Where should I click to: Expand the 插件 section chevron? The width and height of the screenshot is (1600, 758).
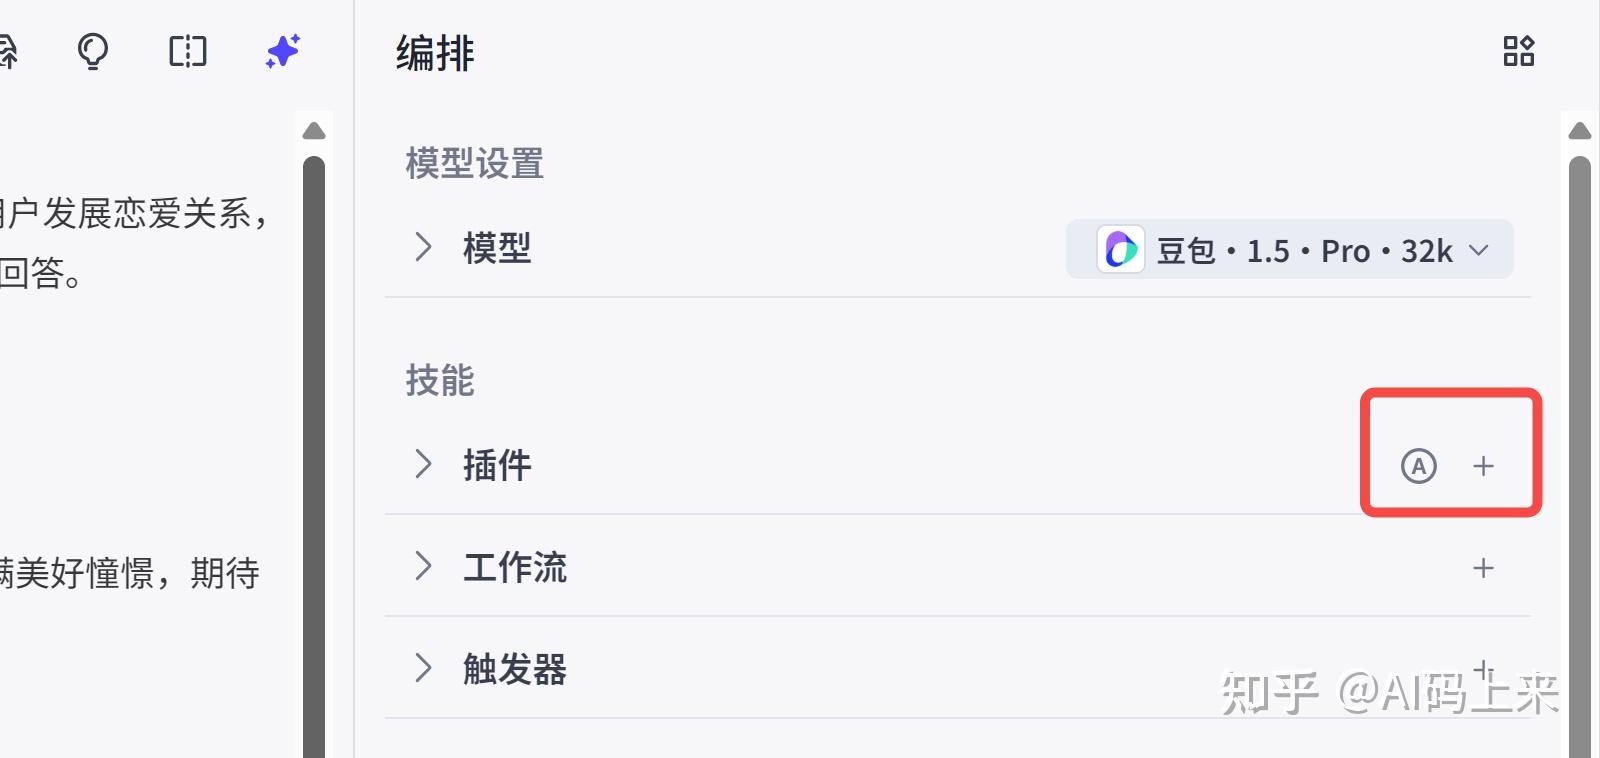(423, 464)
